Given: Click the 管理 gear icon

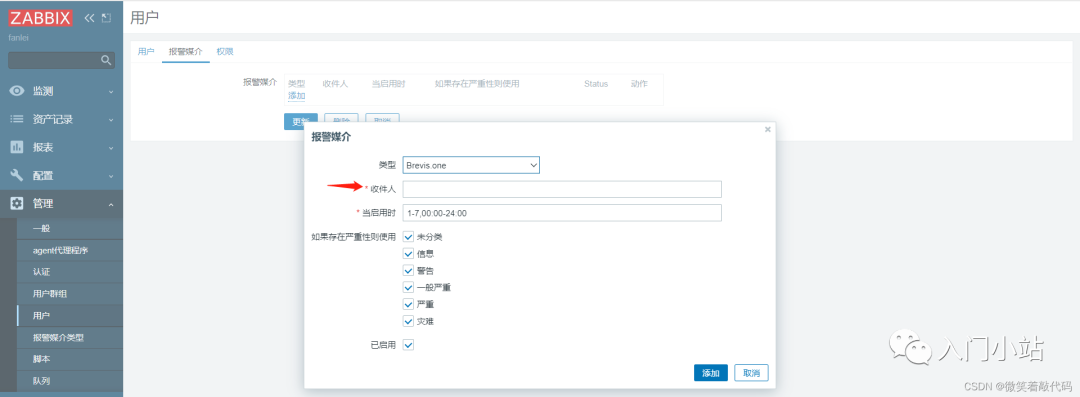Looking at the screenshot, I should tap(17, 203).
